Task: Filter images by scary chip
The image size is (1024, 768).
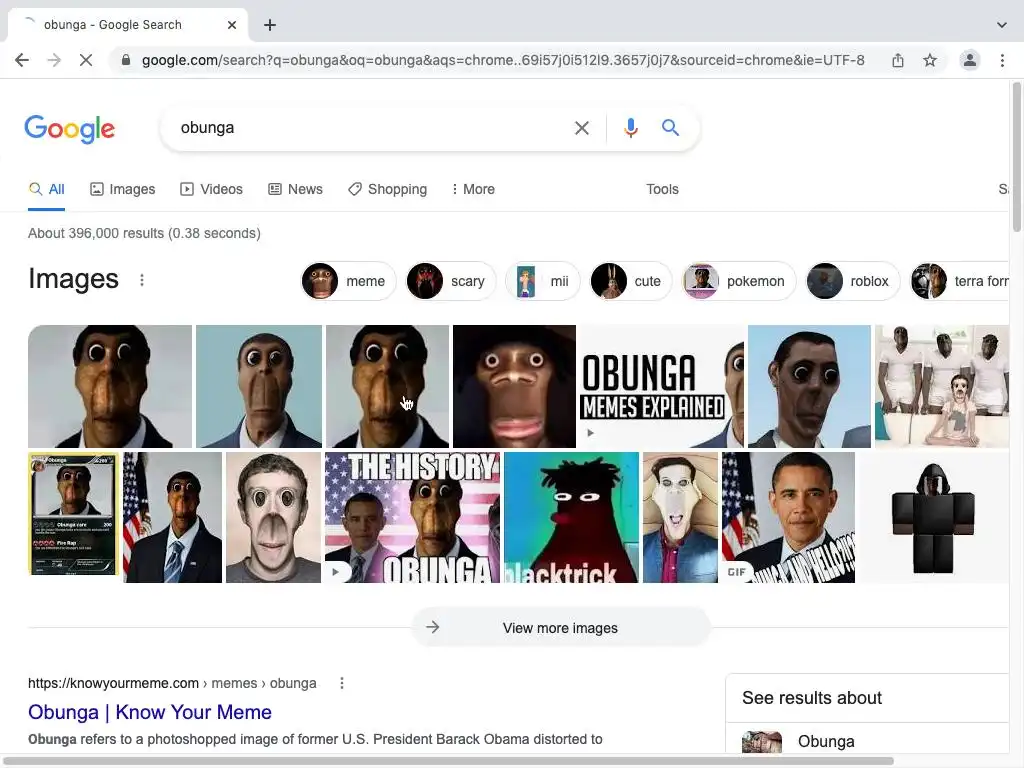Action: point(451,281)
